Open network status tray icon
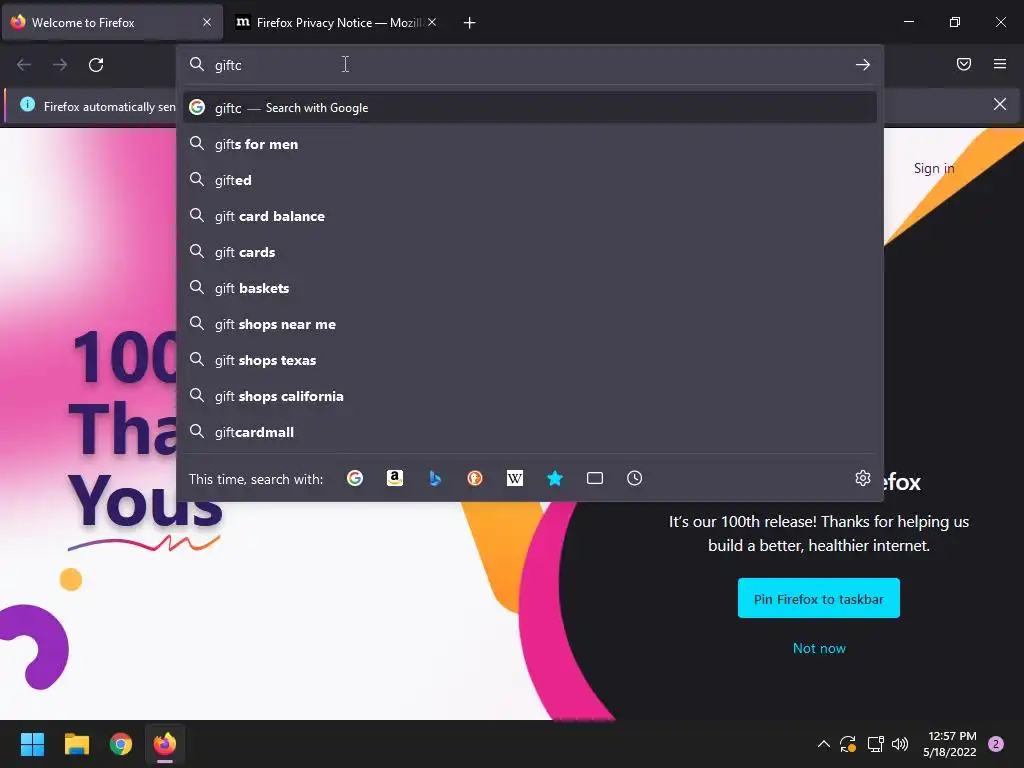The image size is (1024, 768). [x=875, y=744]
